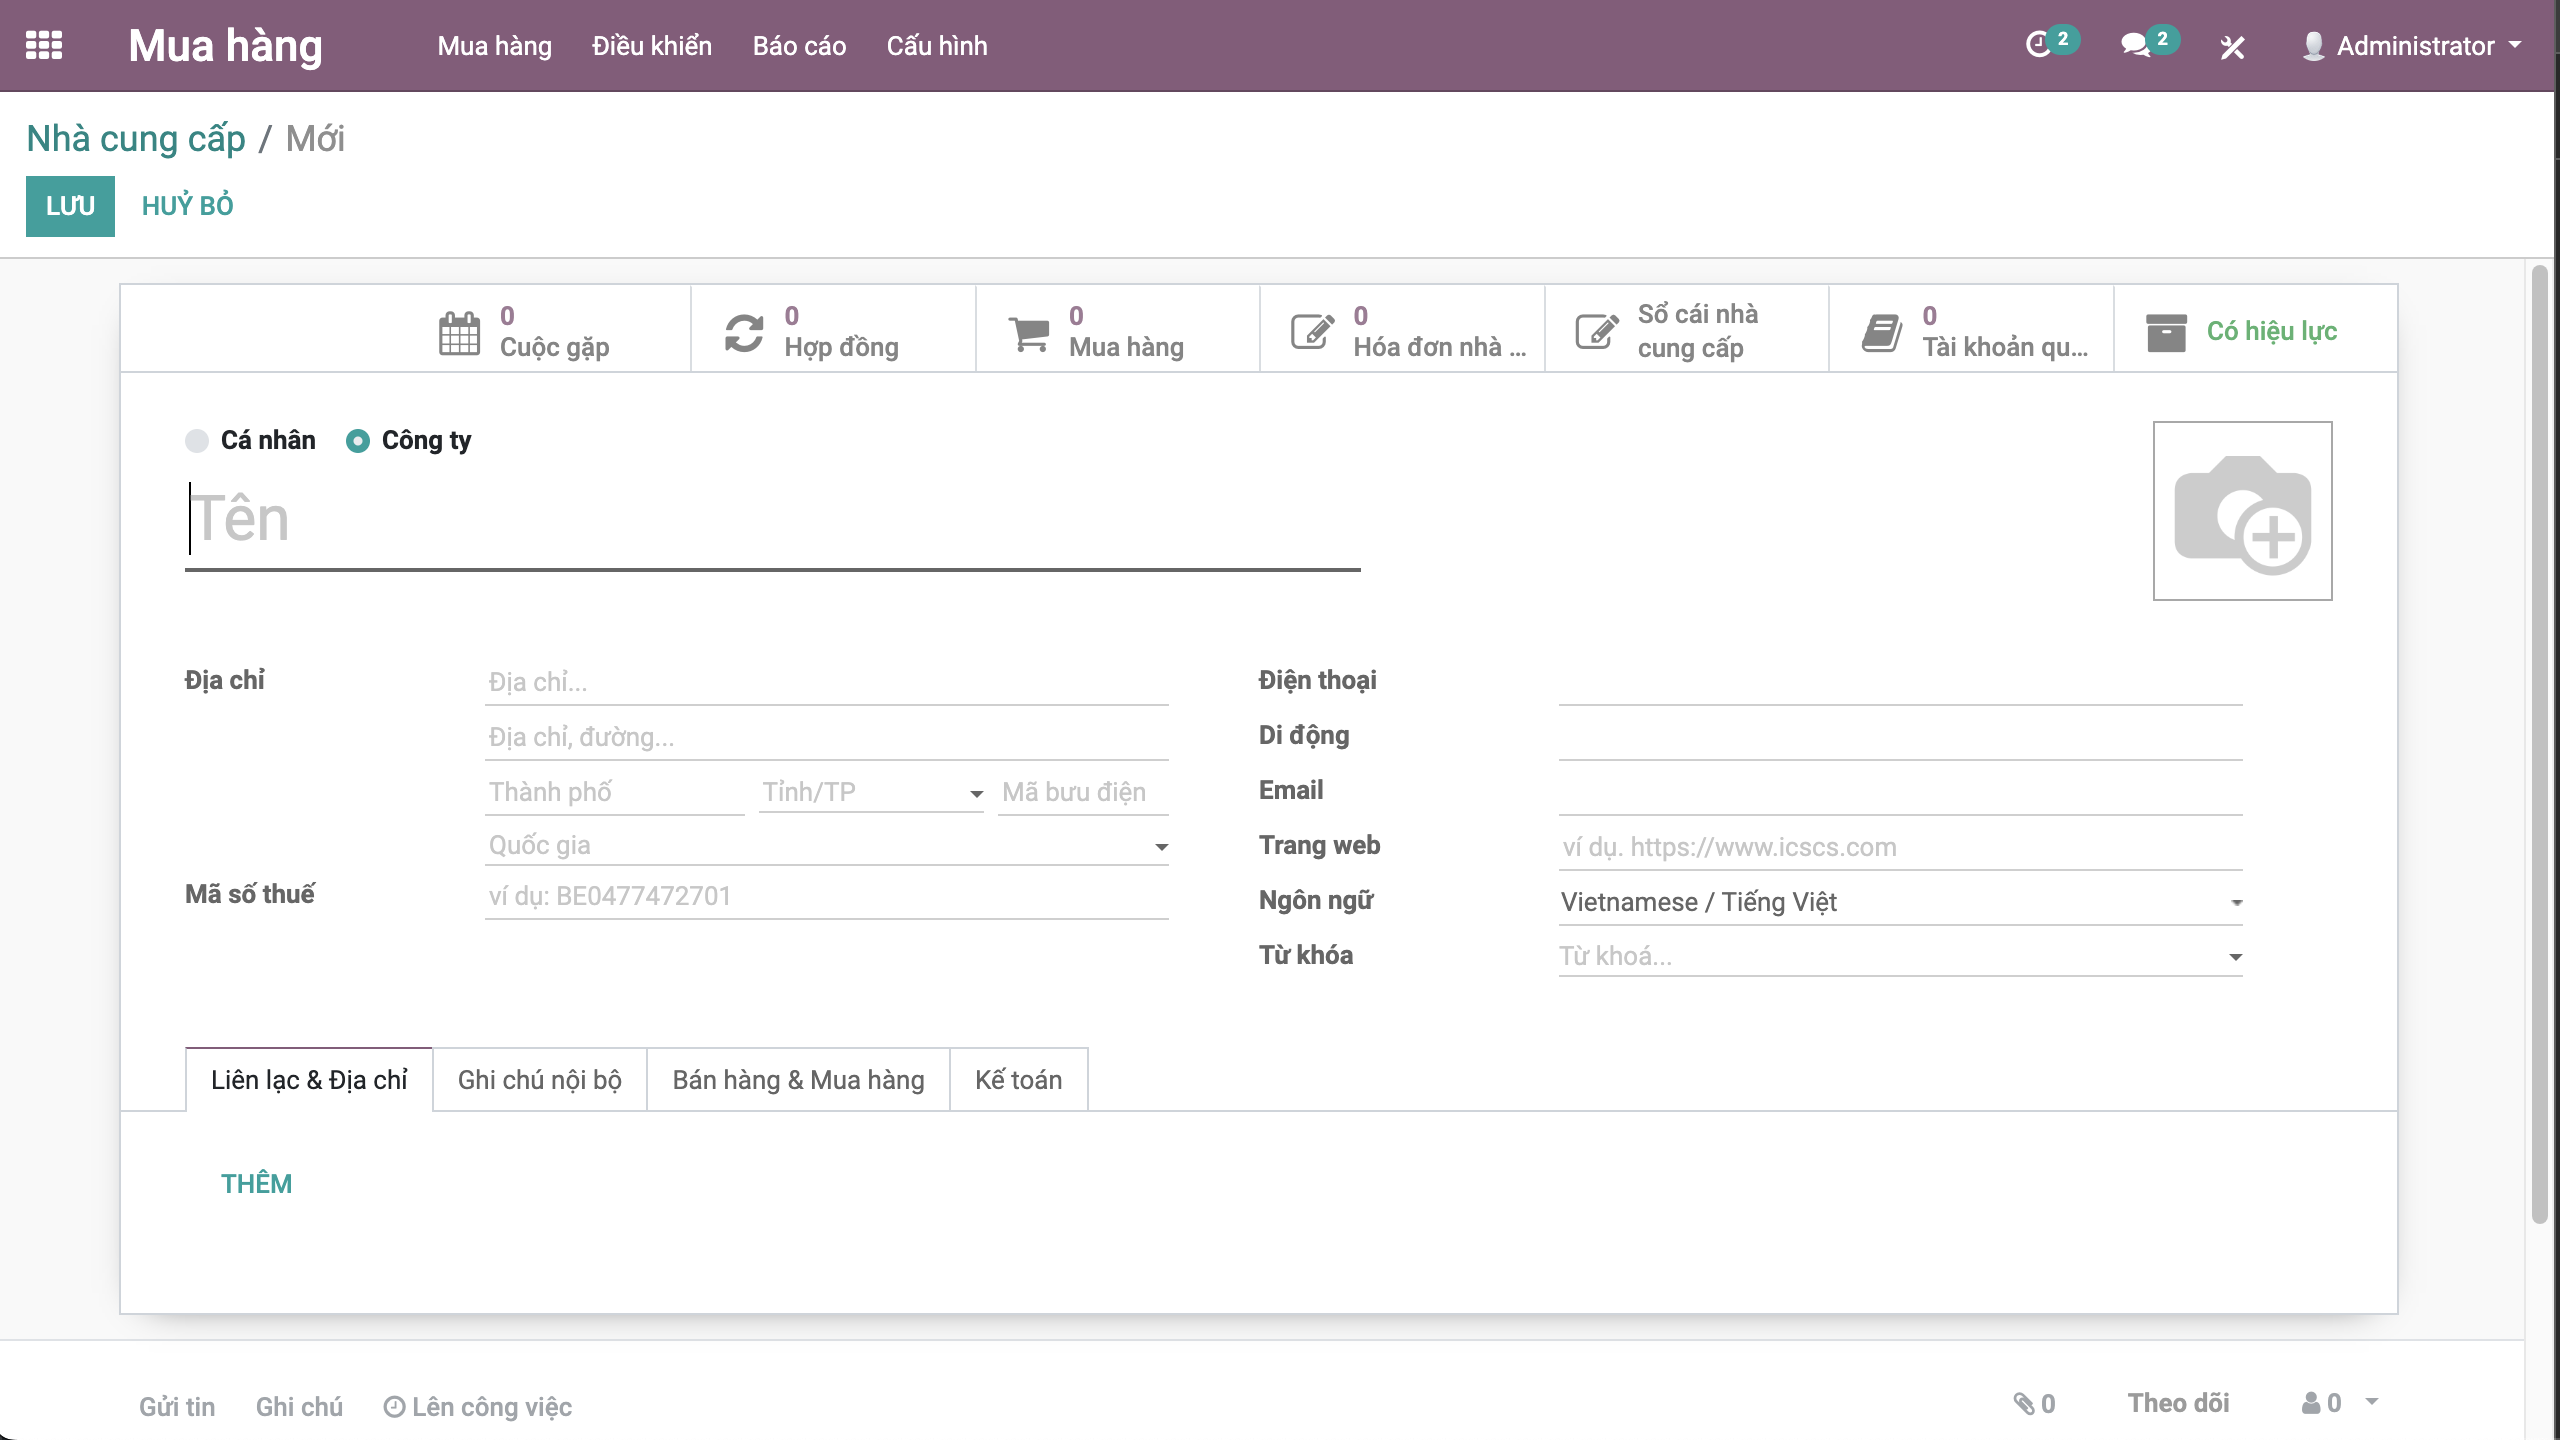Click the Mã số thuế input field
2560x1440 pixels.
click(826, 896)
